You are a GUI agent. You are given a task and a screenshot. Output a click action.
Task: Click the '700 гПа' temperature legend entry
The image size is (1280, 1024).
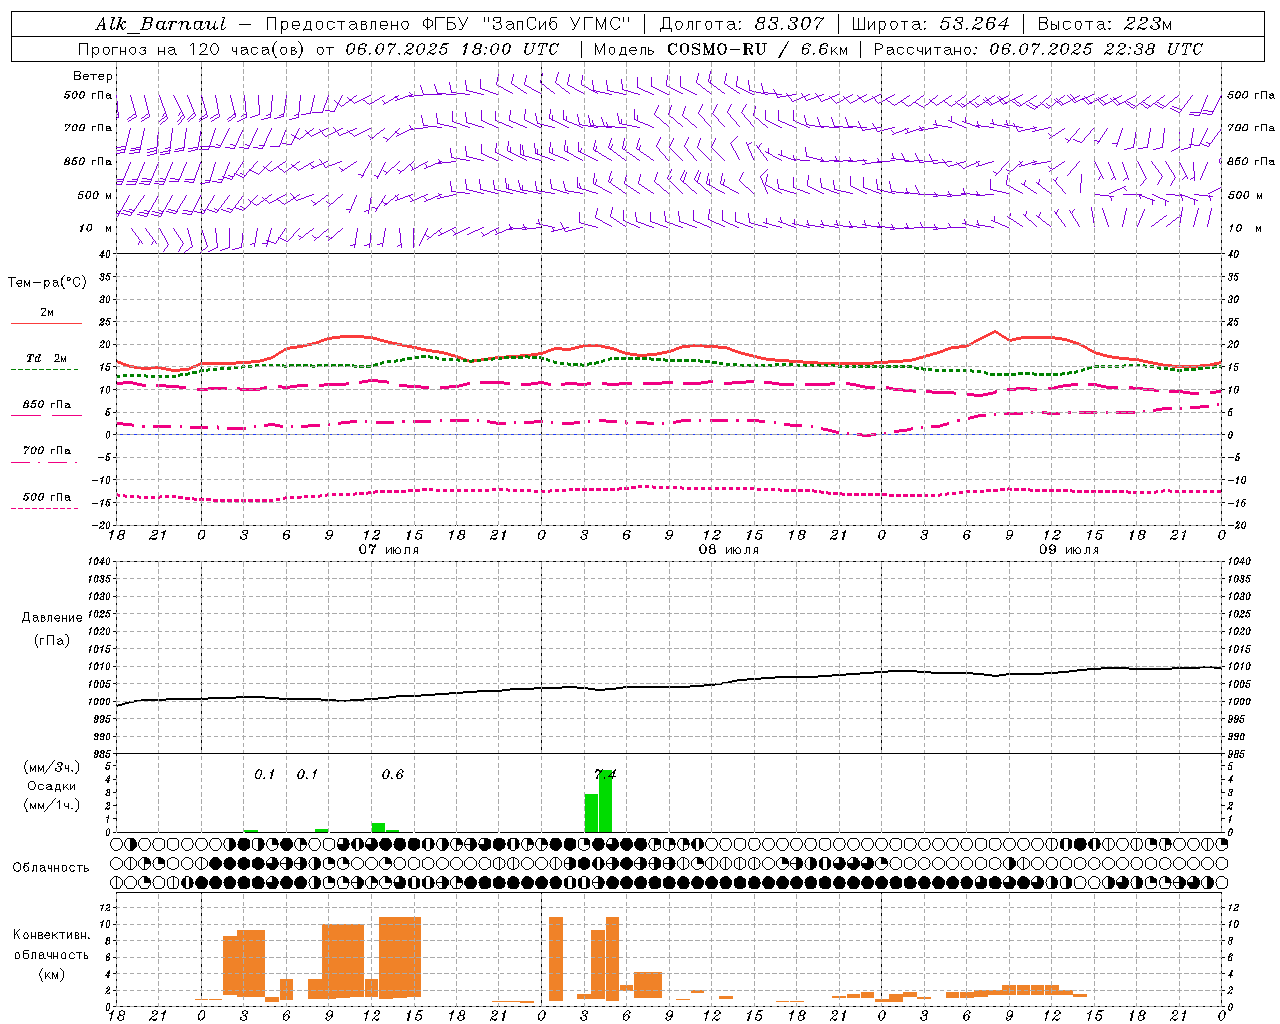click(46, 451)
